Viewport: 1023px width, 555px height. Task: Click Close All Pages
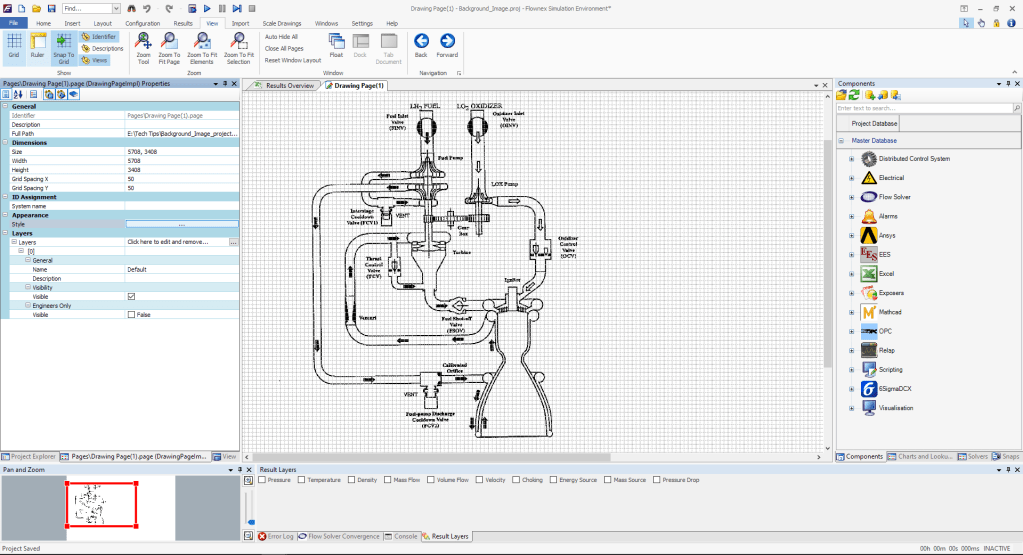click(284, 48)
